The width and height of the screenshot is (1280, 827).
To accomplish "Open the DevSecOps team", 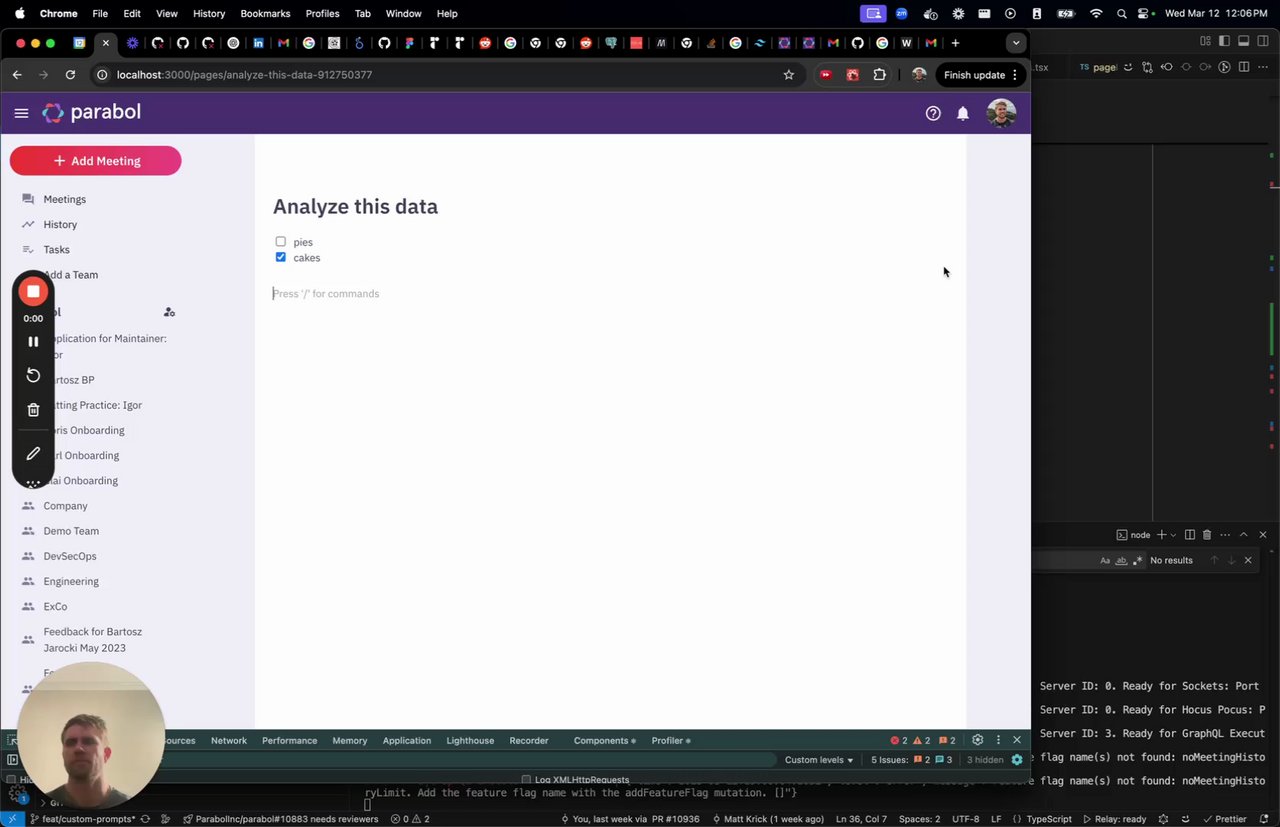I will (x=70, y=556).
